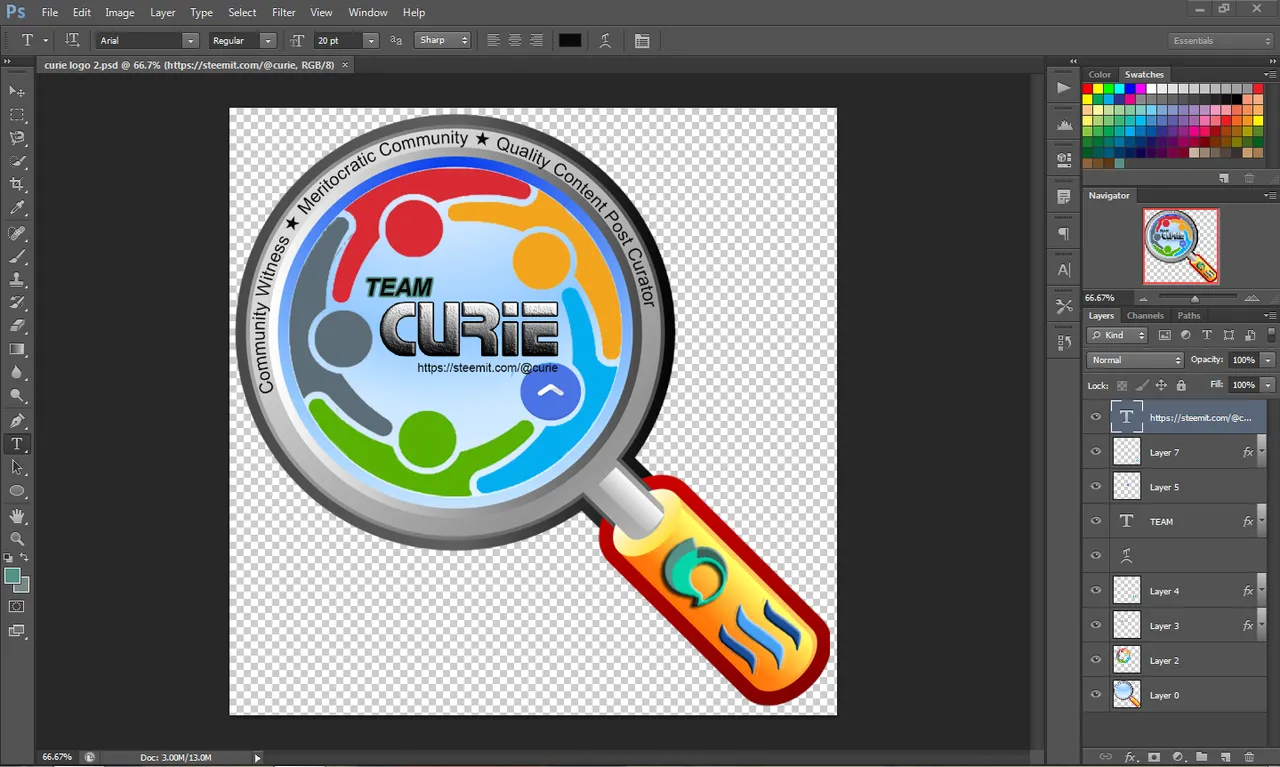Open the Essentials workspace dropdown
Image resolution: width=1280 pixels, height=767 pixels.
[1221, 41]
